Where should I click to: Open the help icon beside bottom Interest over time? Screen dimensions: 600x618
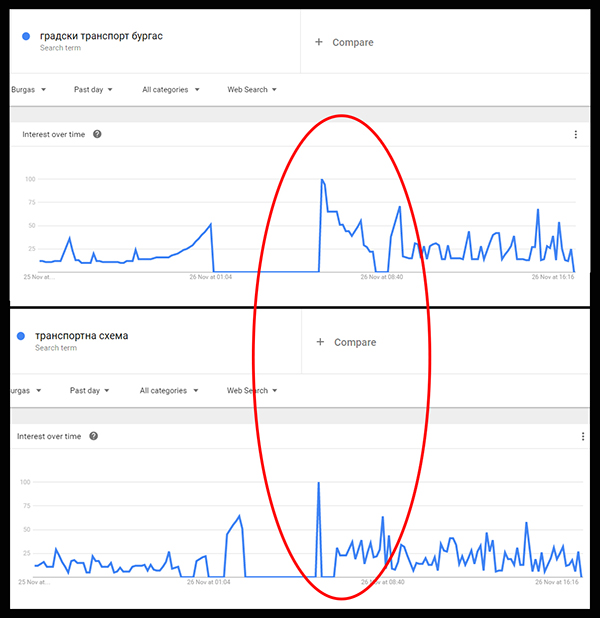click(93, 436)
